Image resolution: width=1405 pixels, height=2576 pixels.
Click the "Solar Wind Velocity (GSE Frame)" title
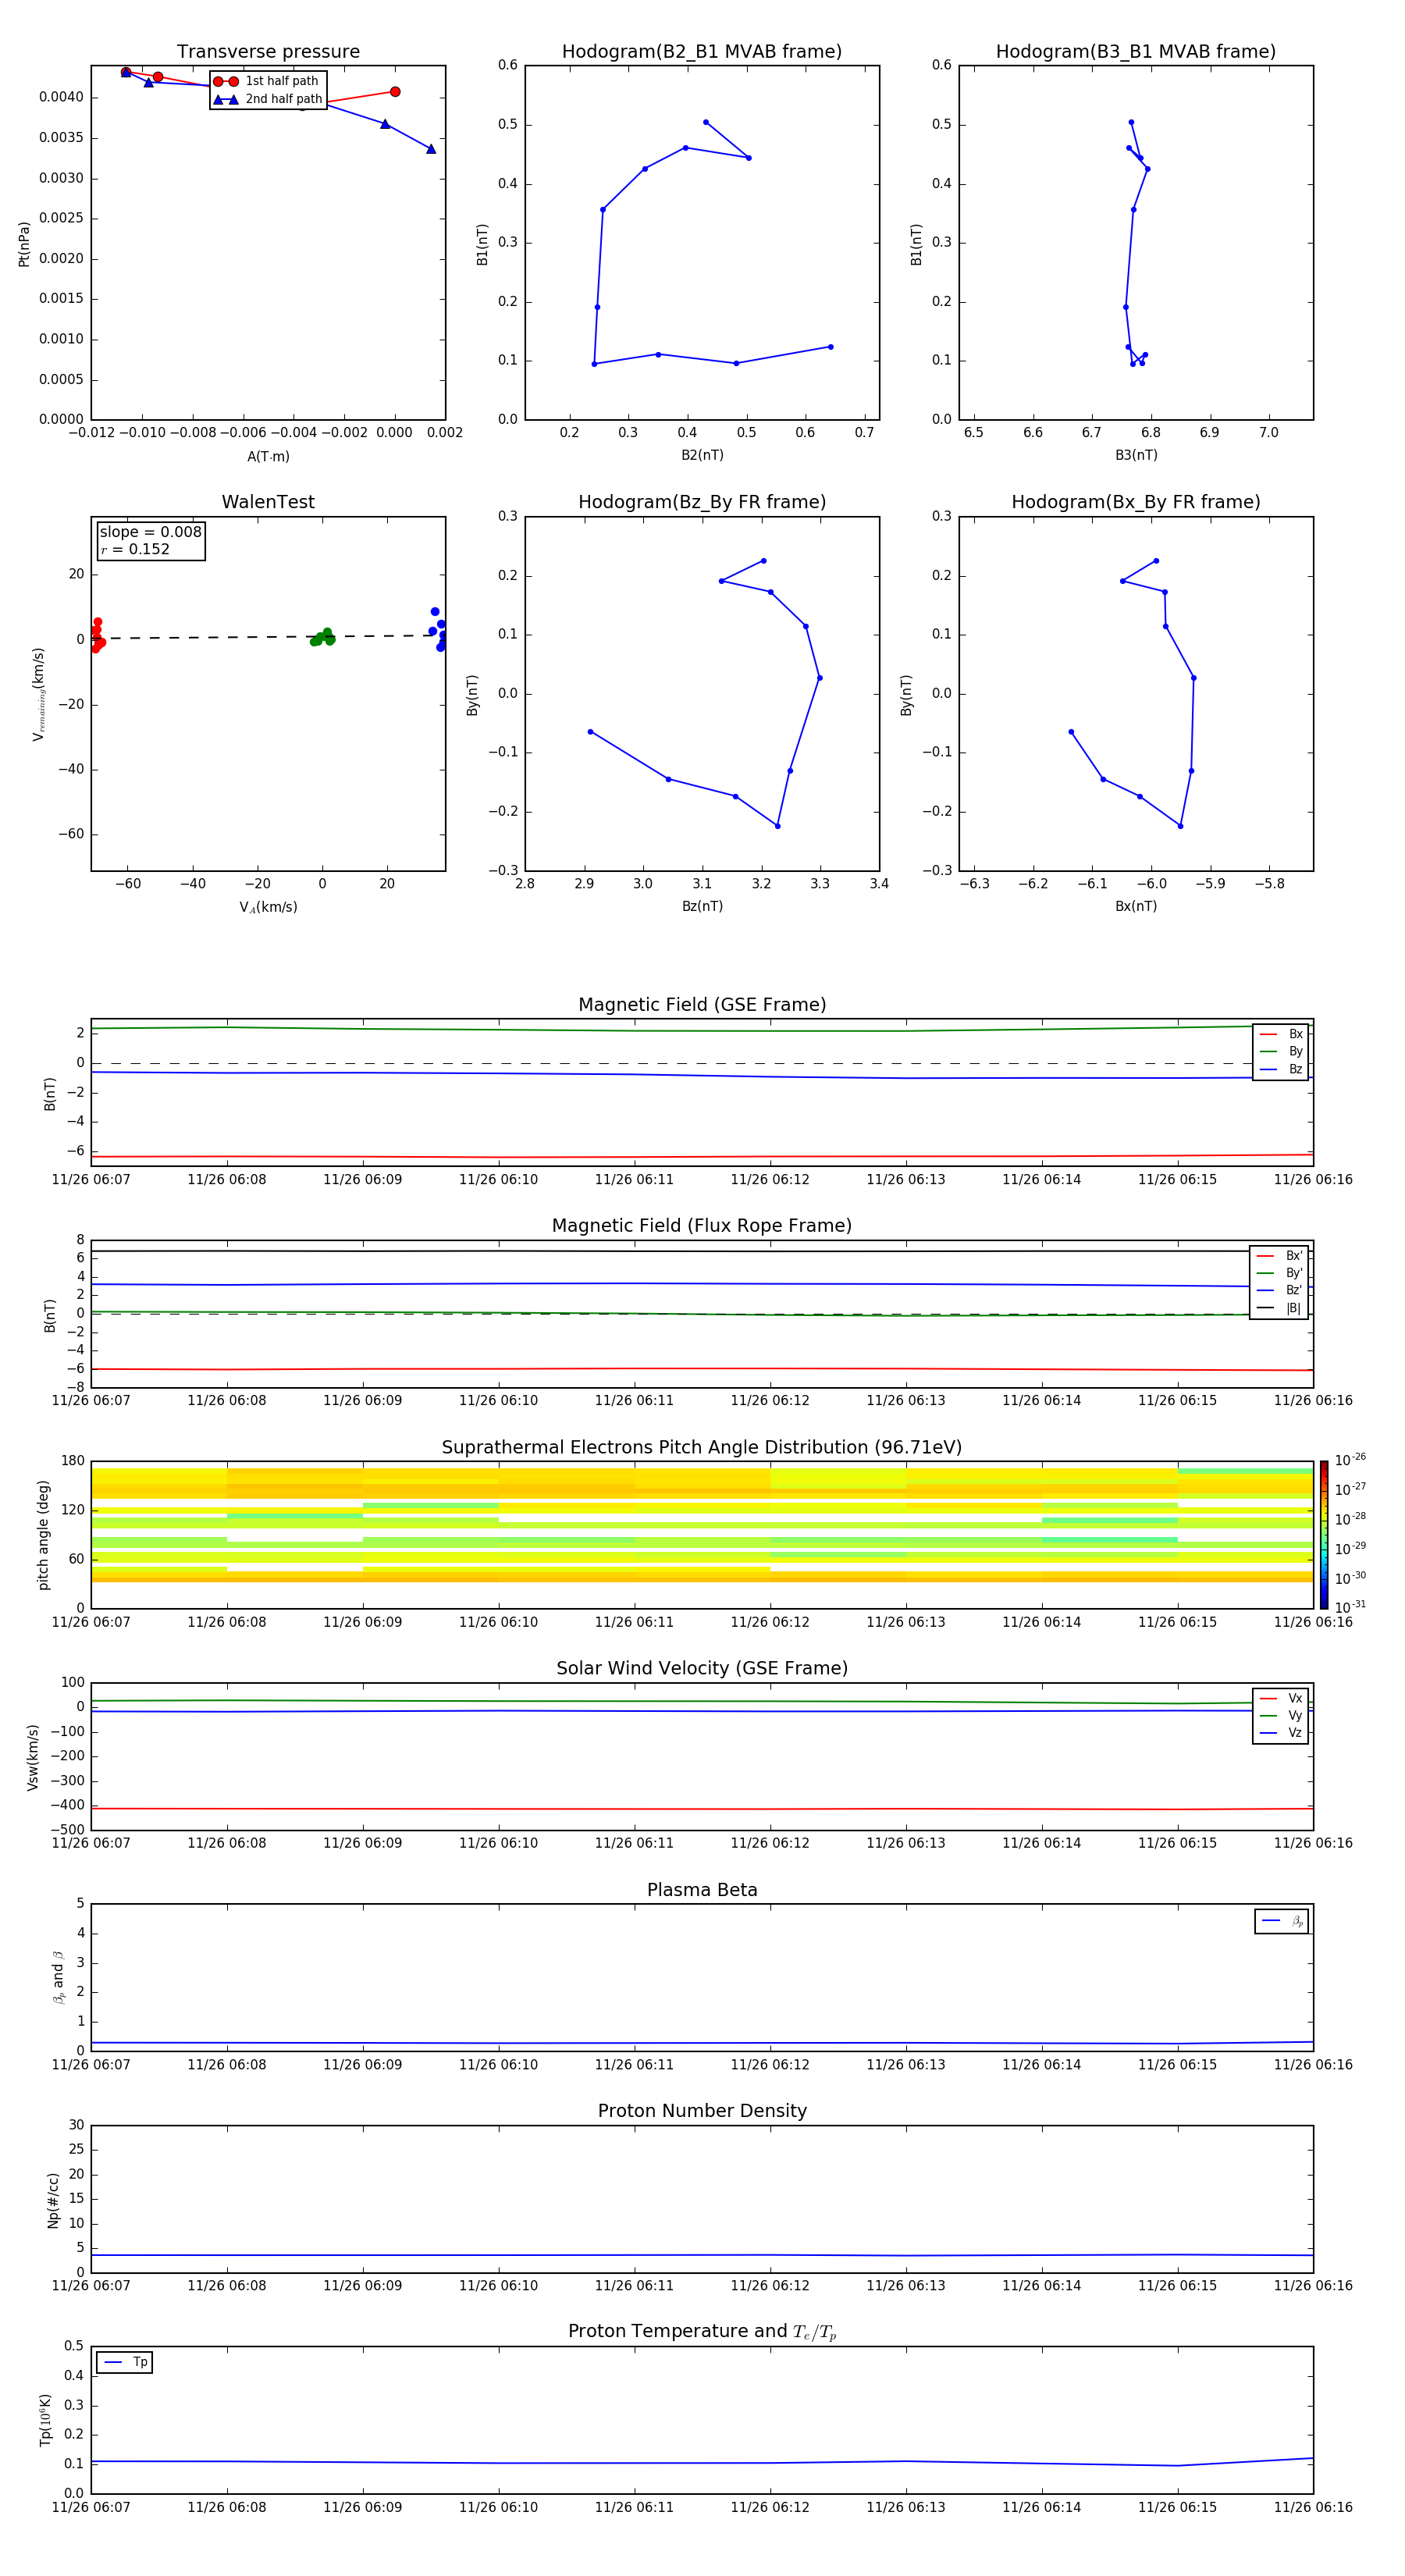pyautogui.click(x=702, y=1669)
